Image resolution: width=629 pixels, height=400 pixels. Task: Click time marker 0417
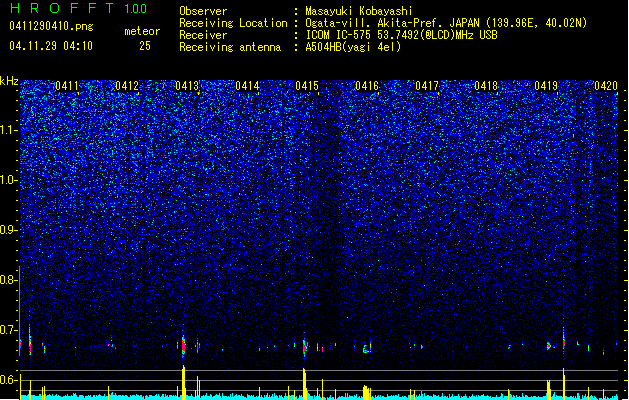[x=427, y=86]
